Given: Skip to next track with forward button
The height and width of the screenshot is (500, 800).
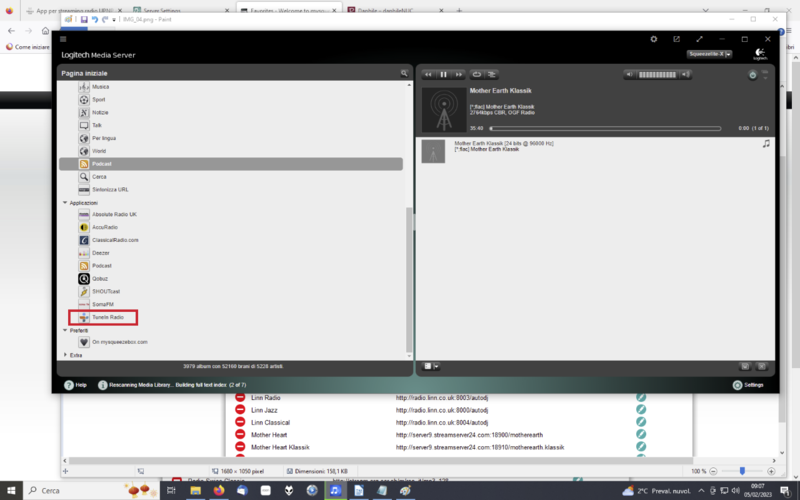Looking at the screenshot, I should [x=458, y=74].
